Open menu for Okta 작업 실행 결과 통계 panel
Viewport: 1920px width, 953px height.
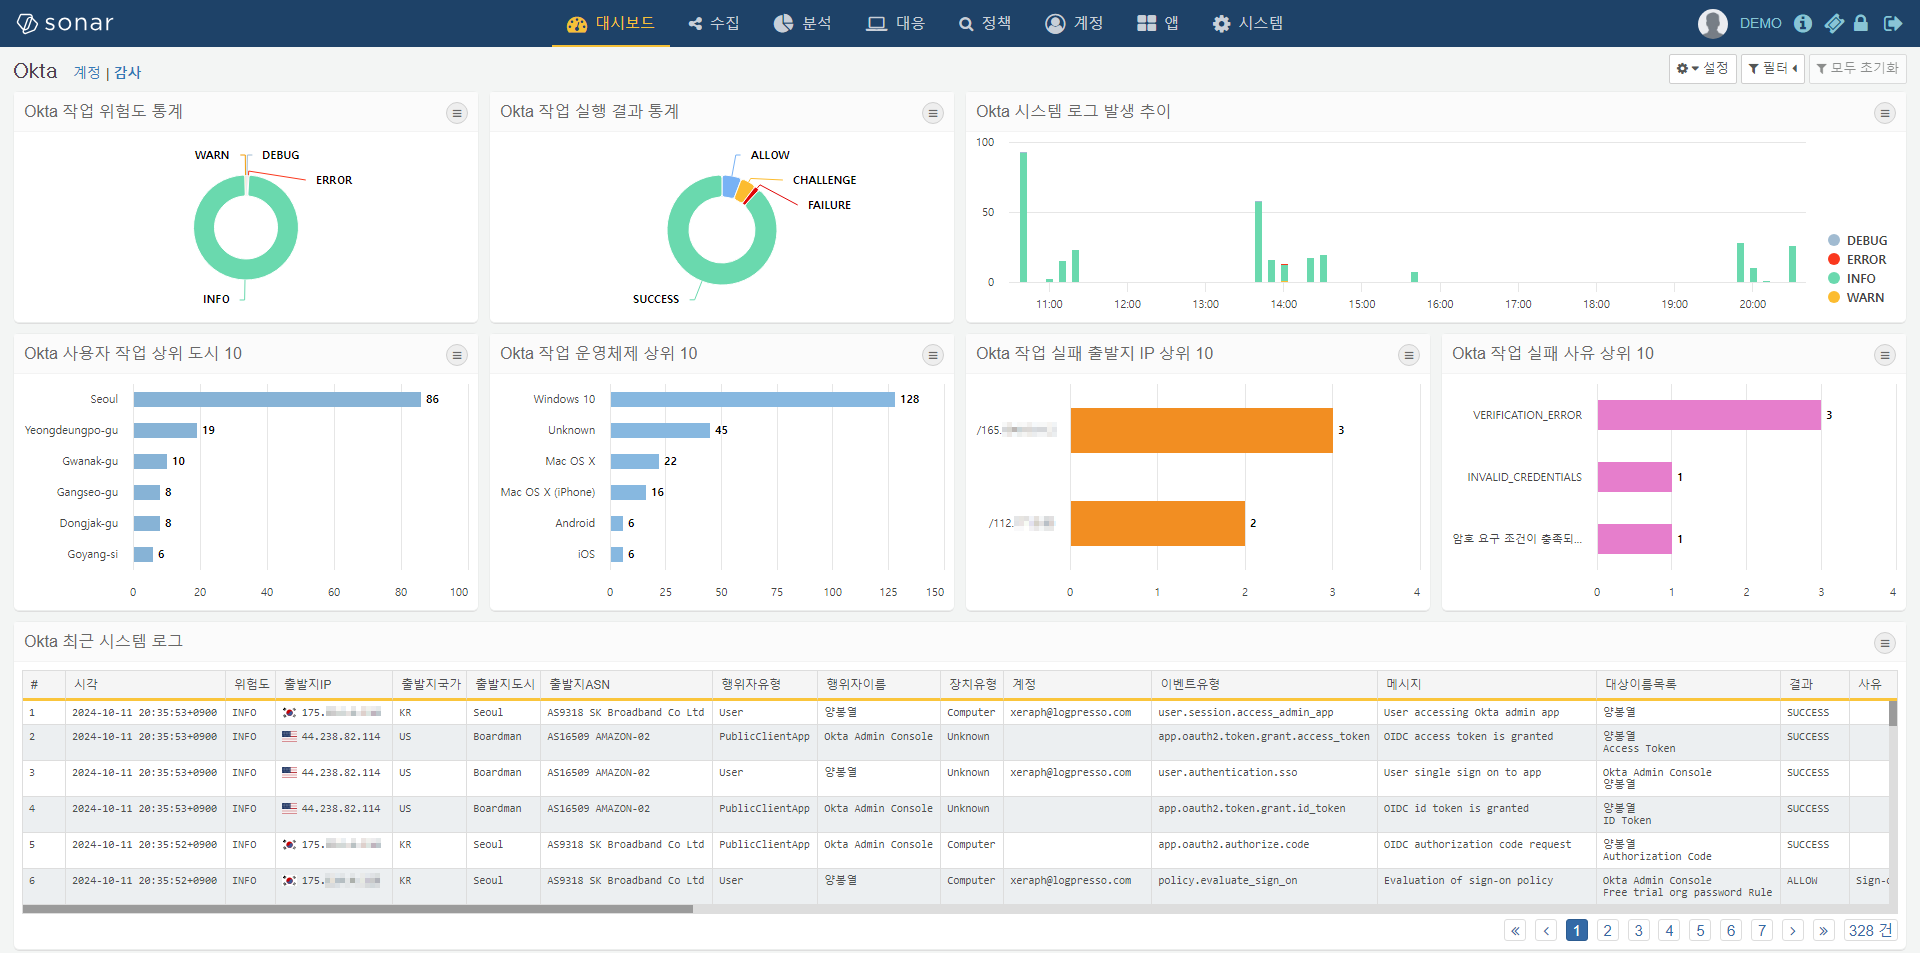pyautogui.click(x=933, y=113)
